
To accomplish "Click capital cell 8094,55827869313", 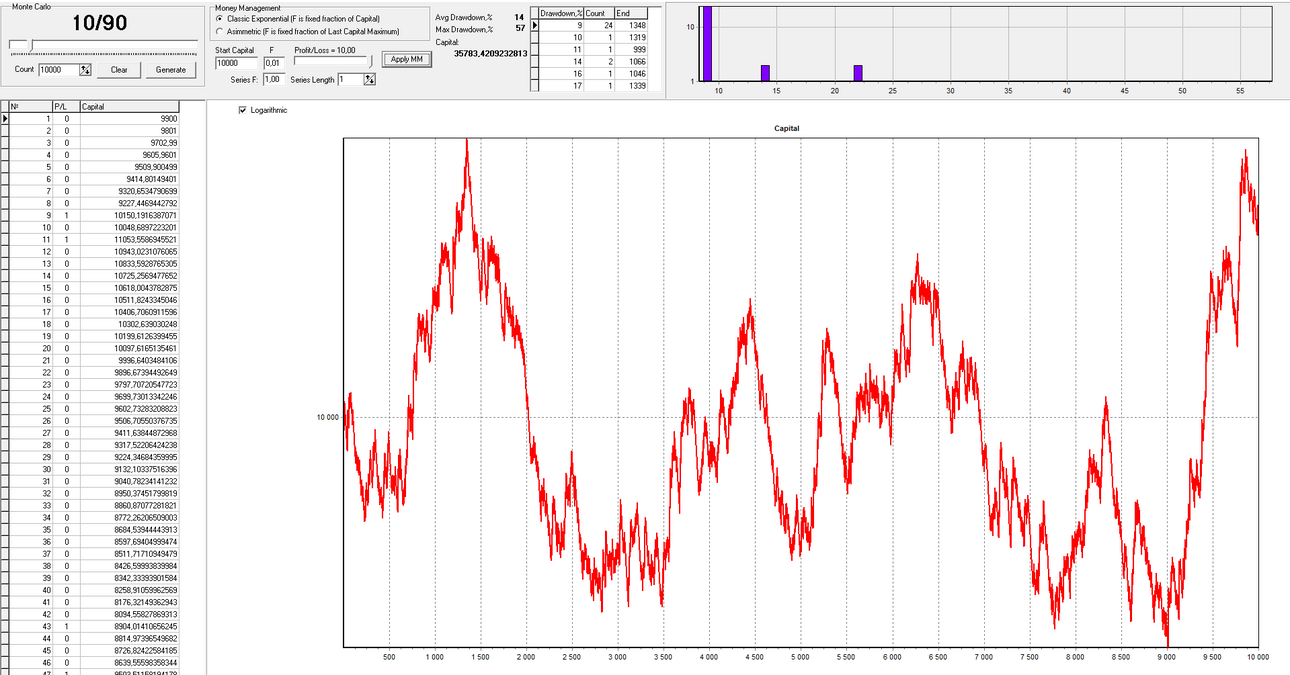I will 129,614.
